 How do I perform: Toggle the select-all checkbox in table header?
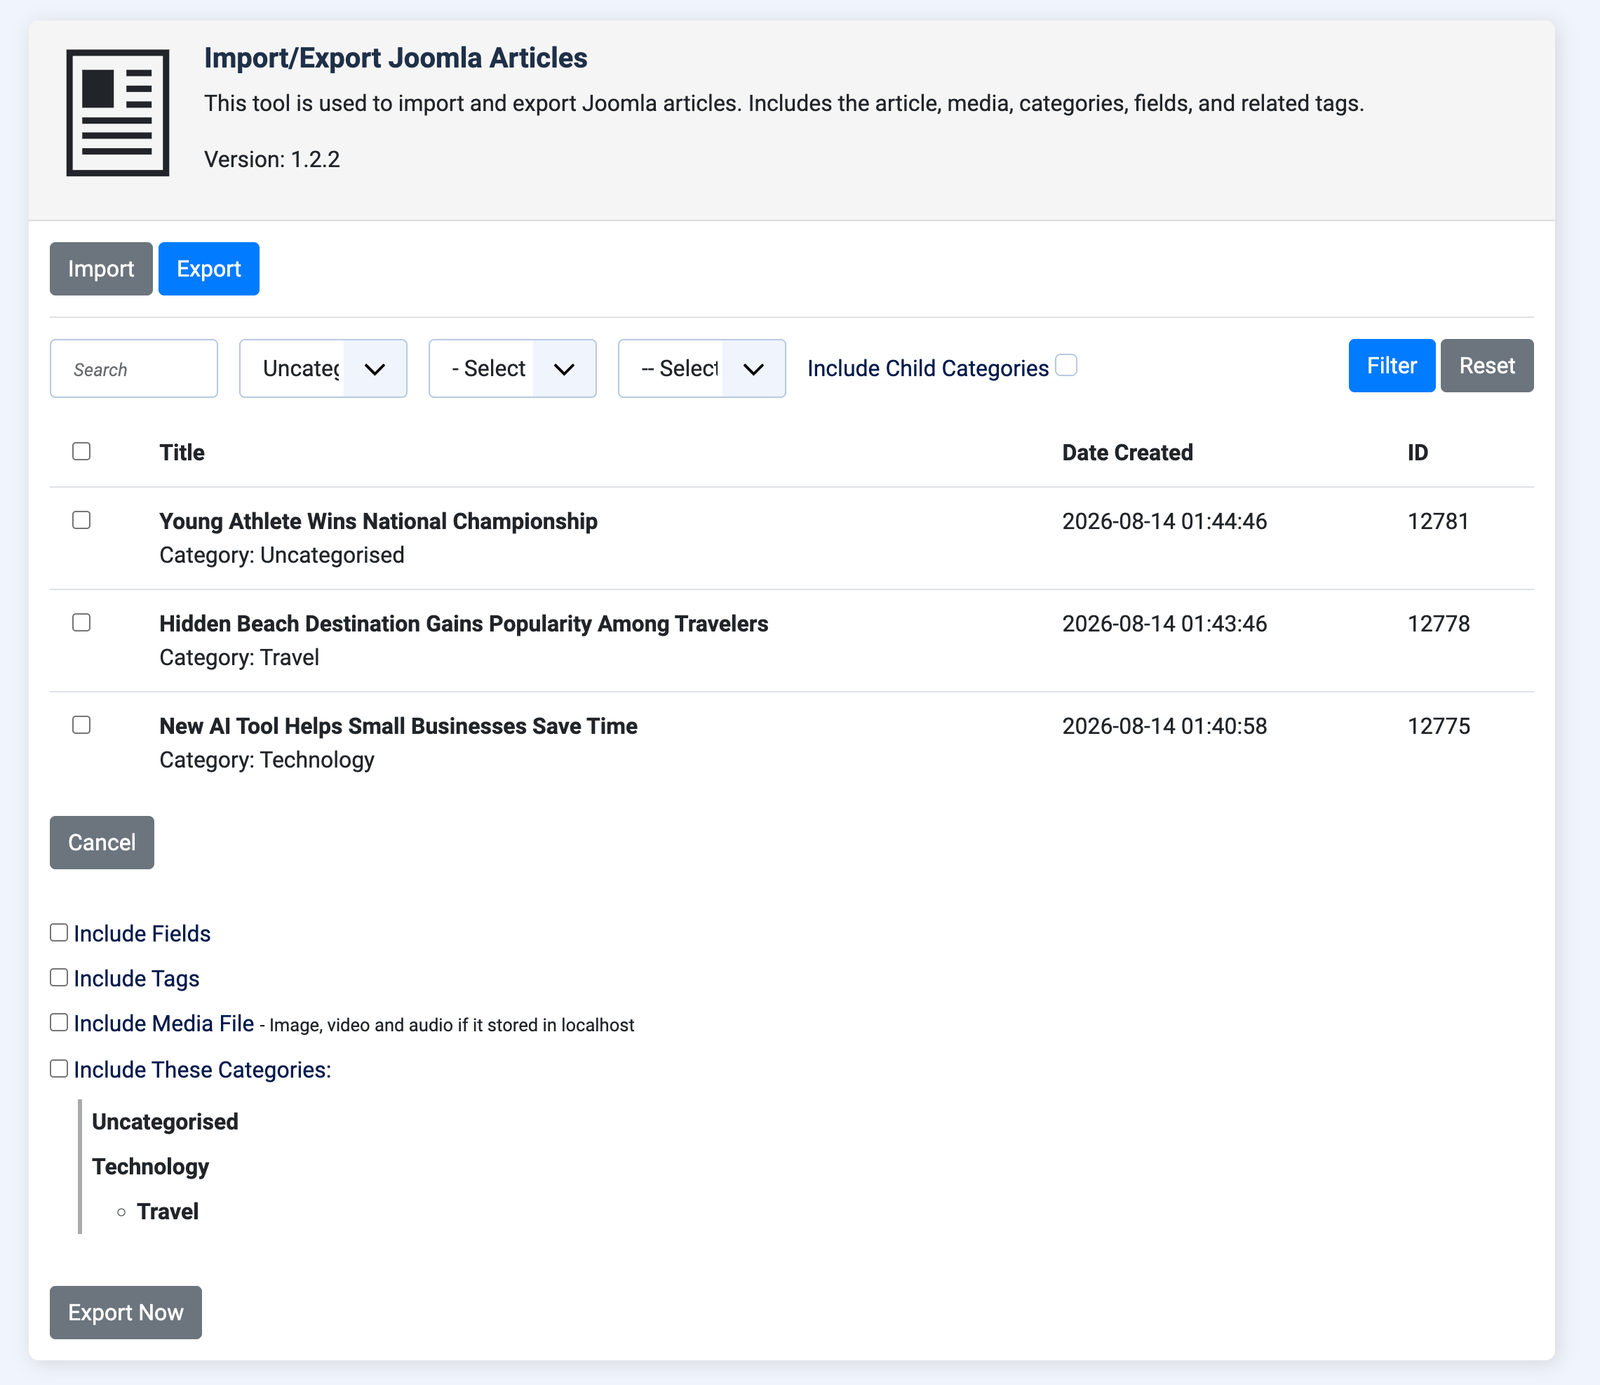pos(82,451)
